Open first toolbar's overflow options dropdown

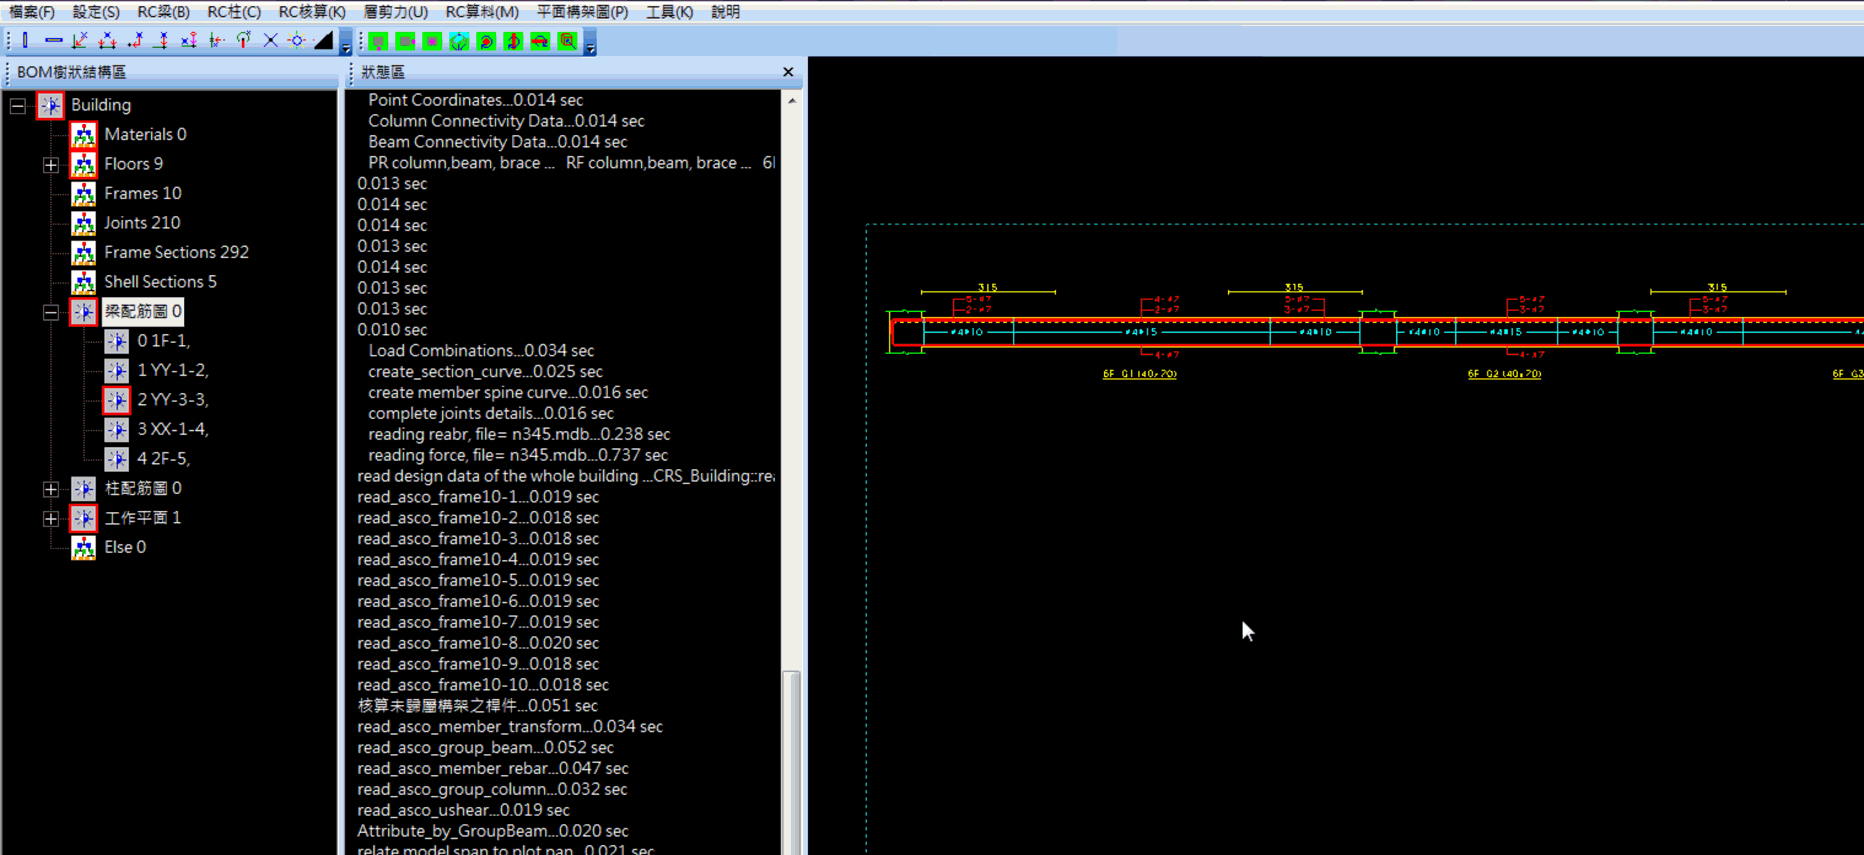pyautogui.click(x=346, y=47)
